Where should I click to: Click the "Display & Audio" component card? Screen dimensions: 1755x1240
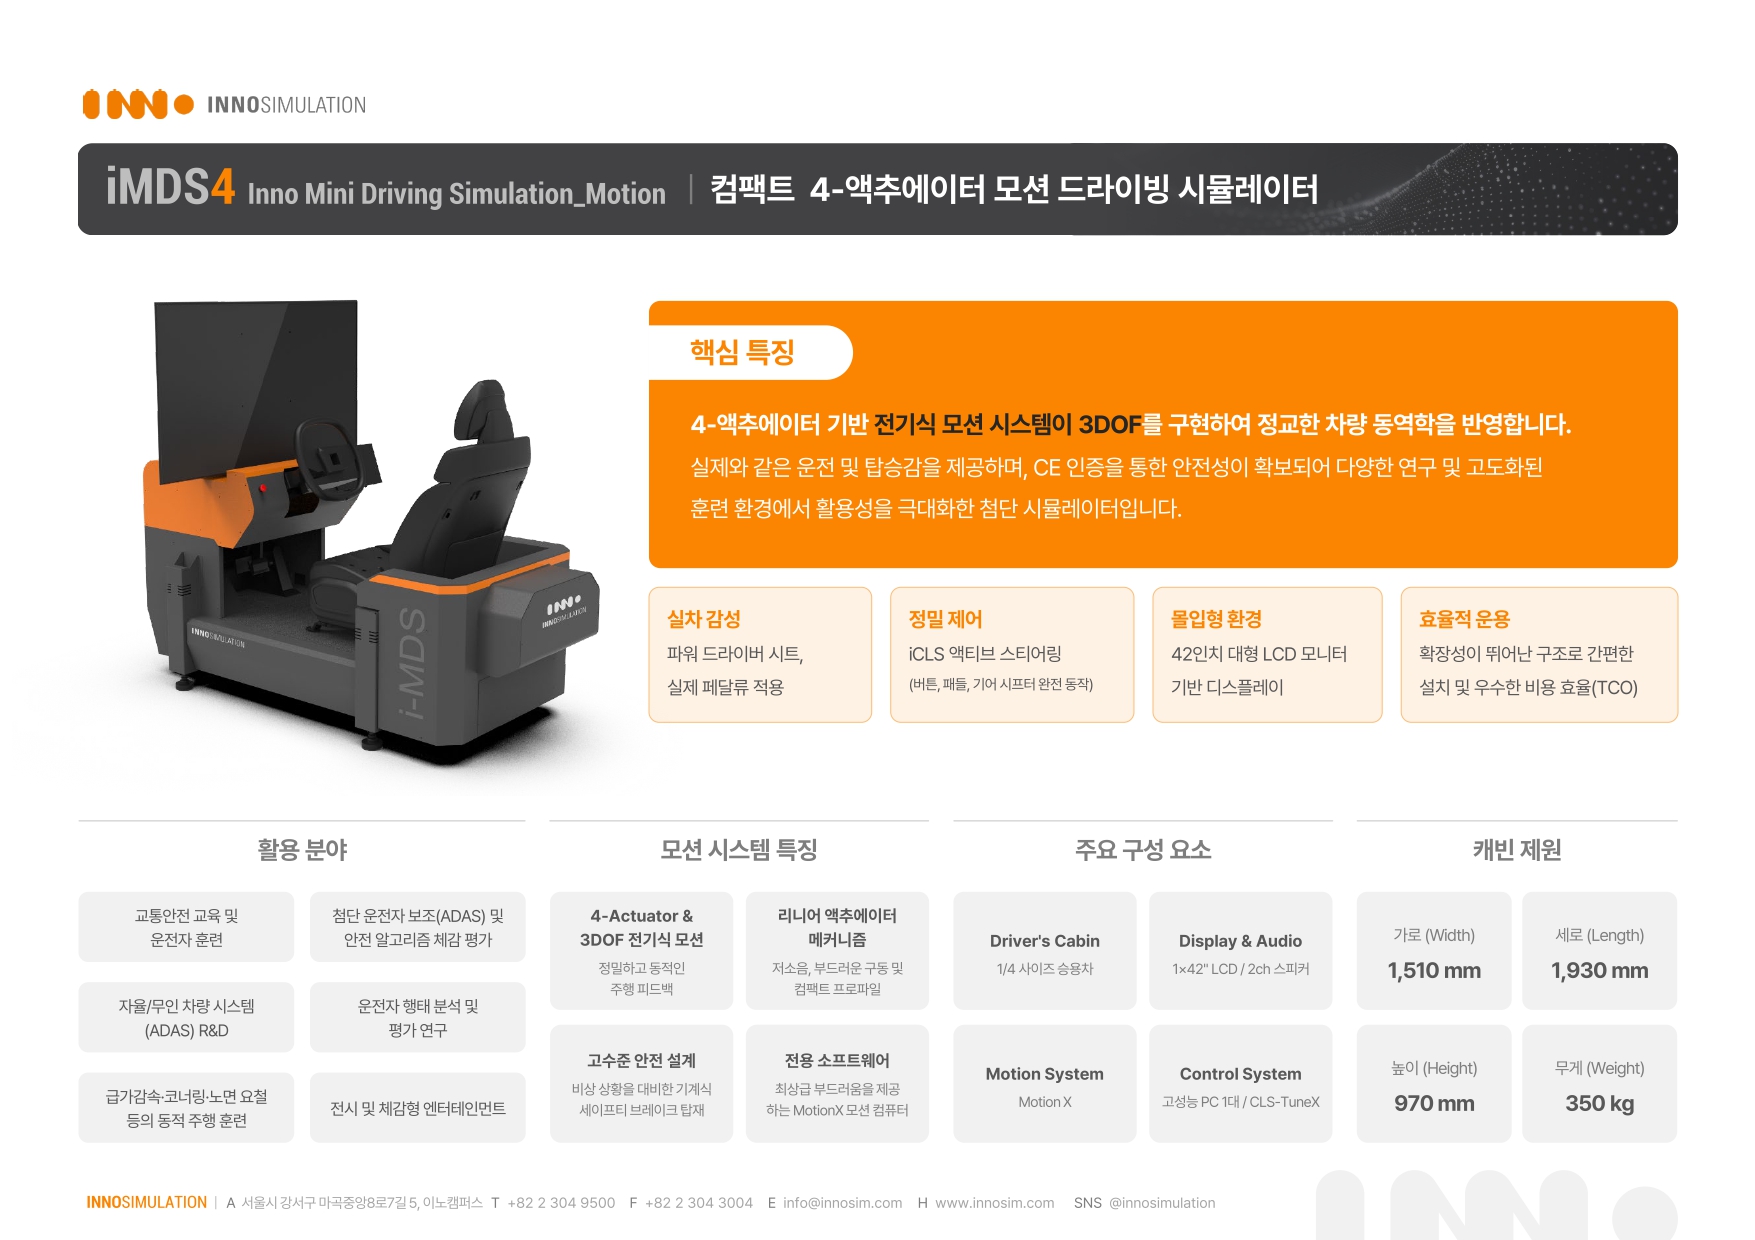pos(1241,951)
